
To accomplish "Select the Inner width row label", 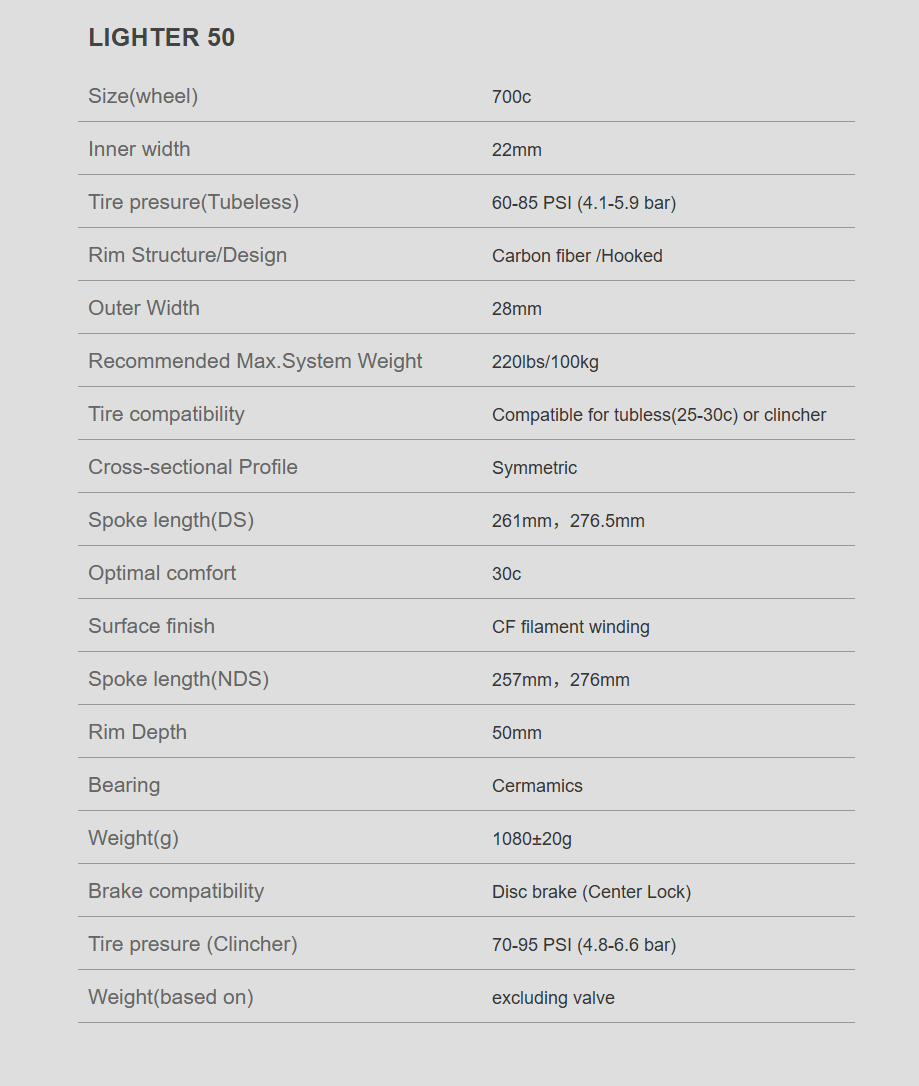I will (x=139, y=149).
